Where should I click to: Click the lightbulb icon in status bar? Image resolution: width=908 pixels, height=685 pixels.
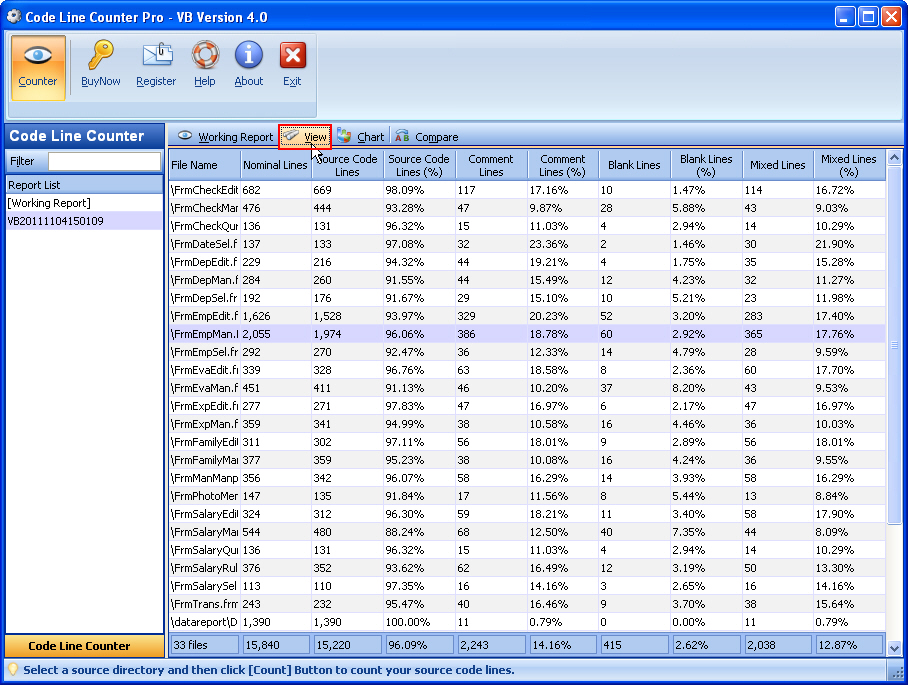(13, 670)
